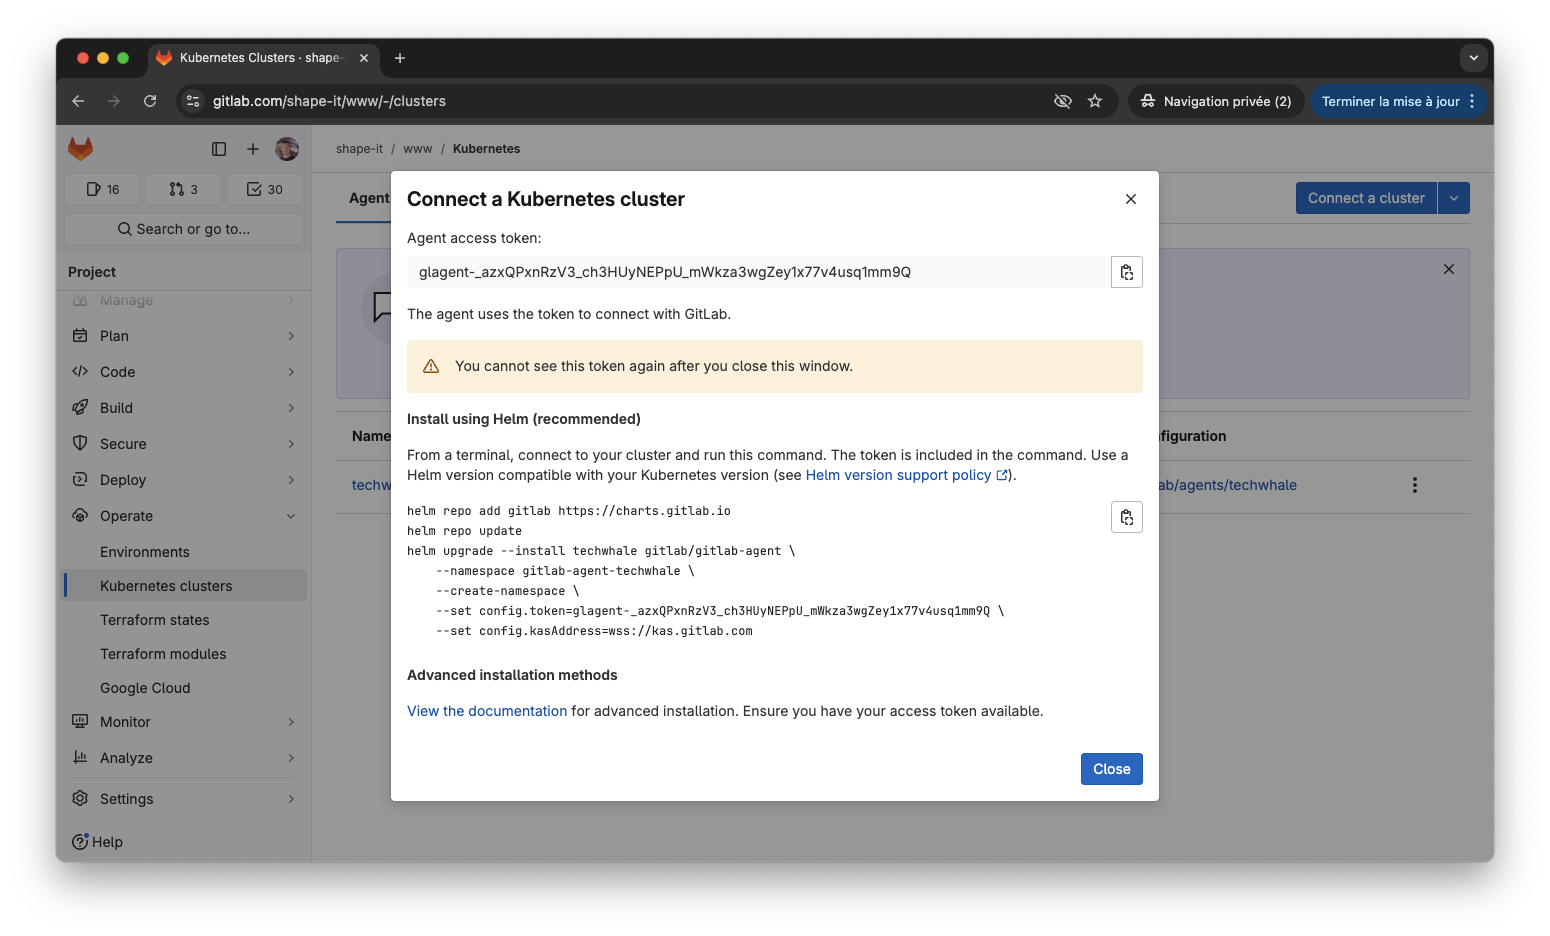1550x936 pixels.
Task: Close the Kubernetes Clusters browser tab
Action: coord(364,58)
